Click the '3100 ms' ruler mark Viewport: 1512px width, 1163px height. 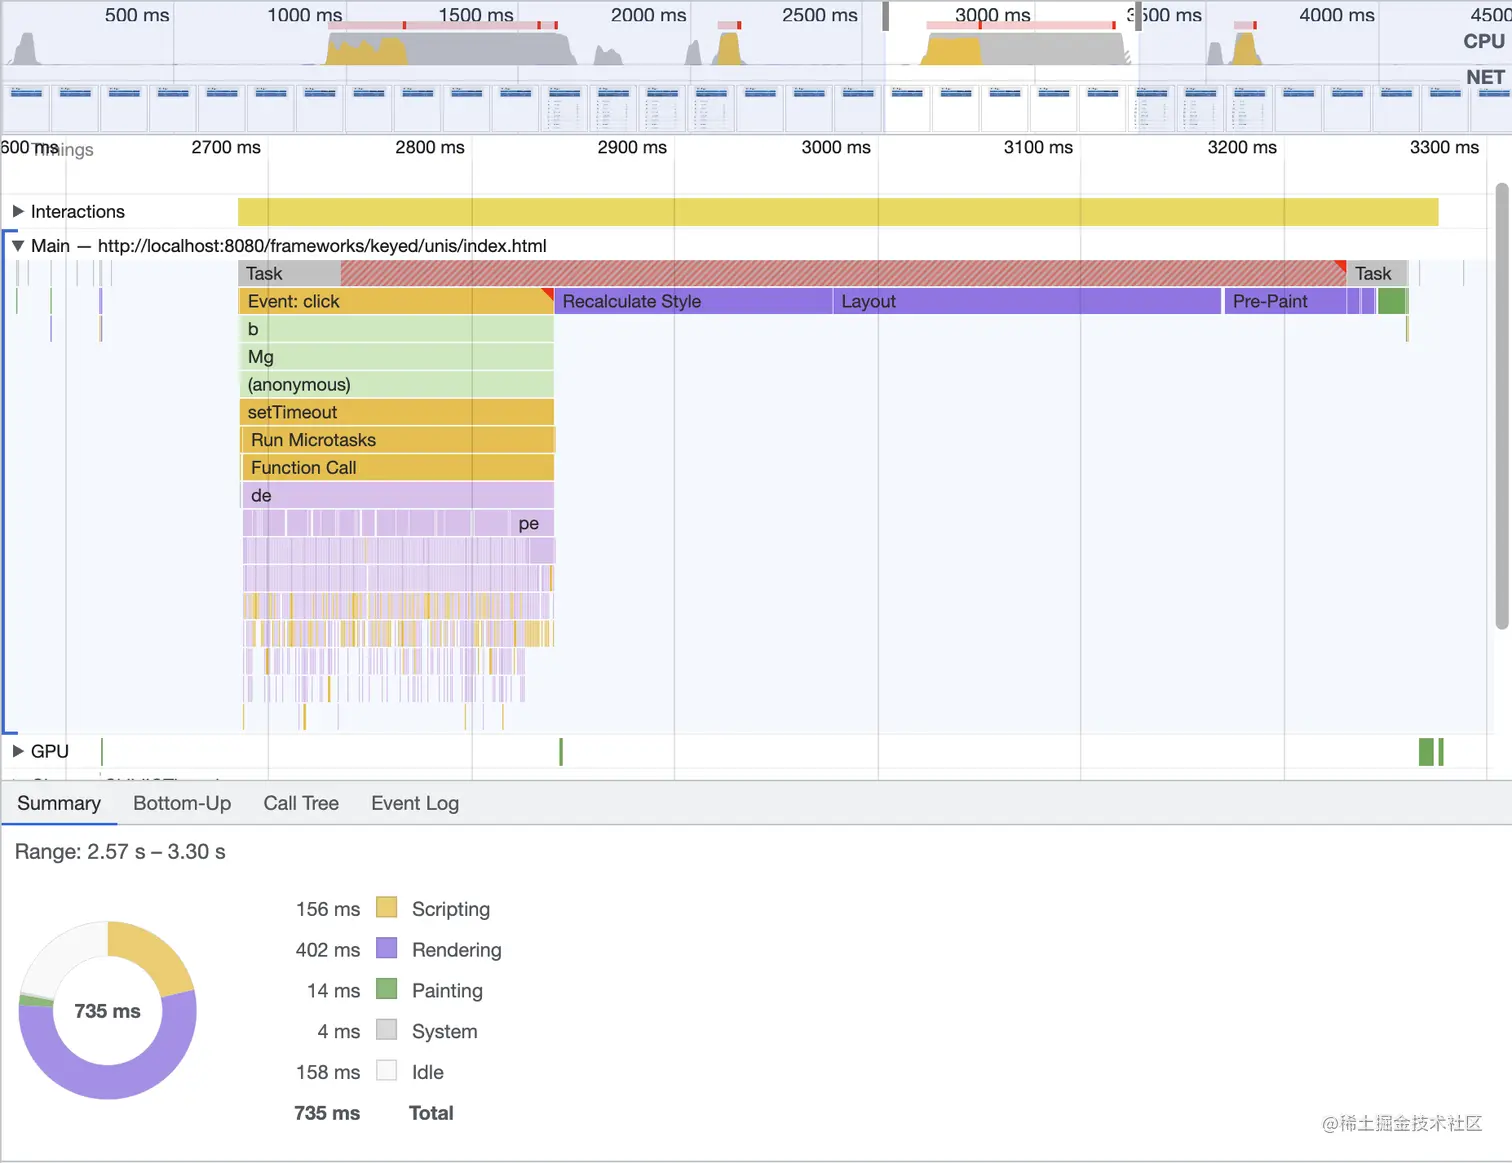[1038, 147]
